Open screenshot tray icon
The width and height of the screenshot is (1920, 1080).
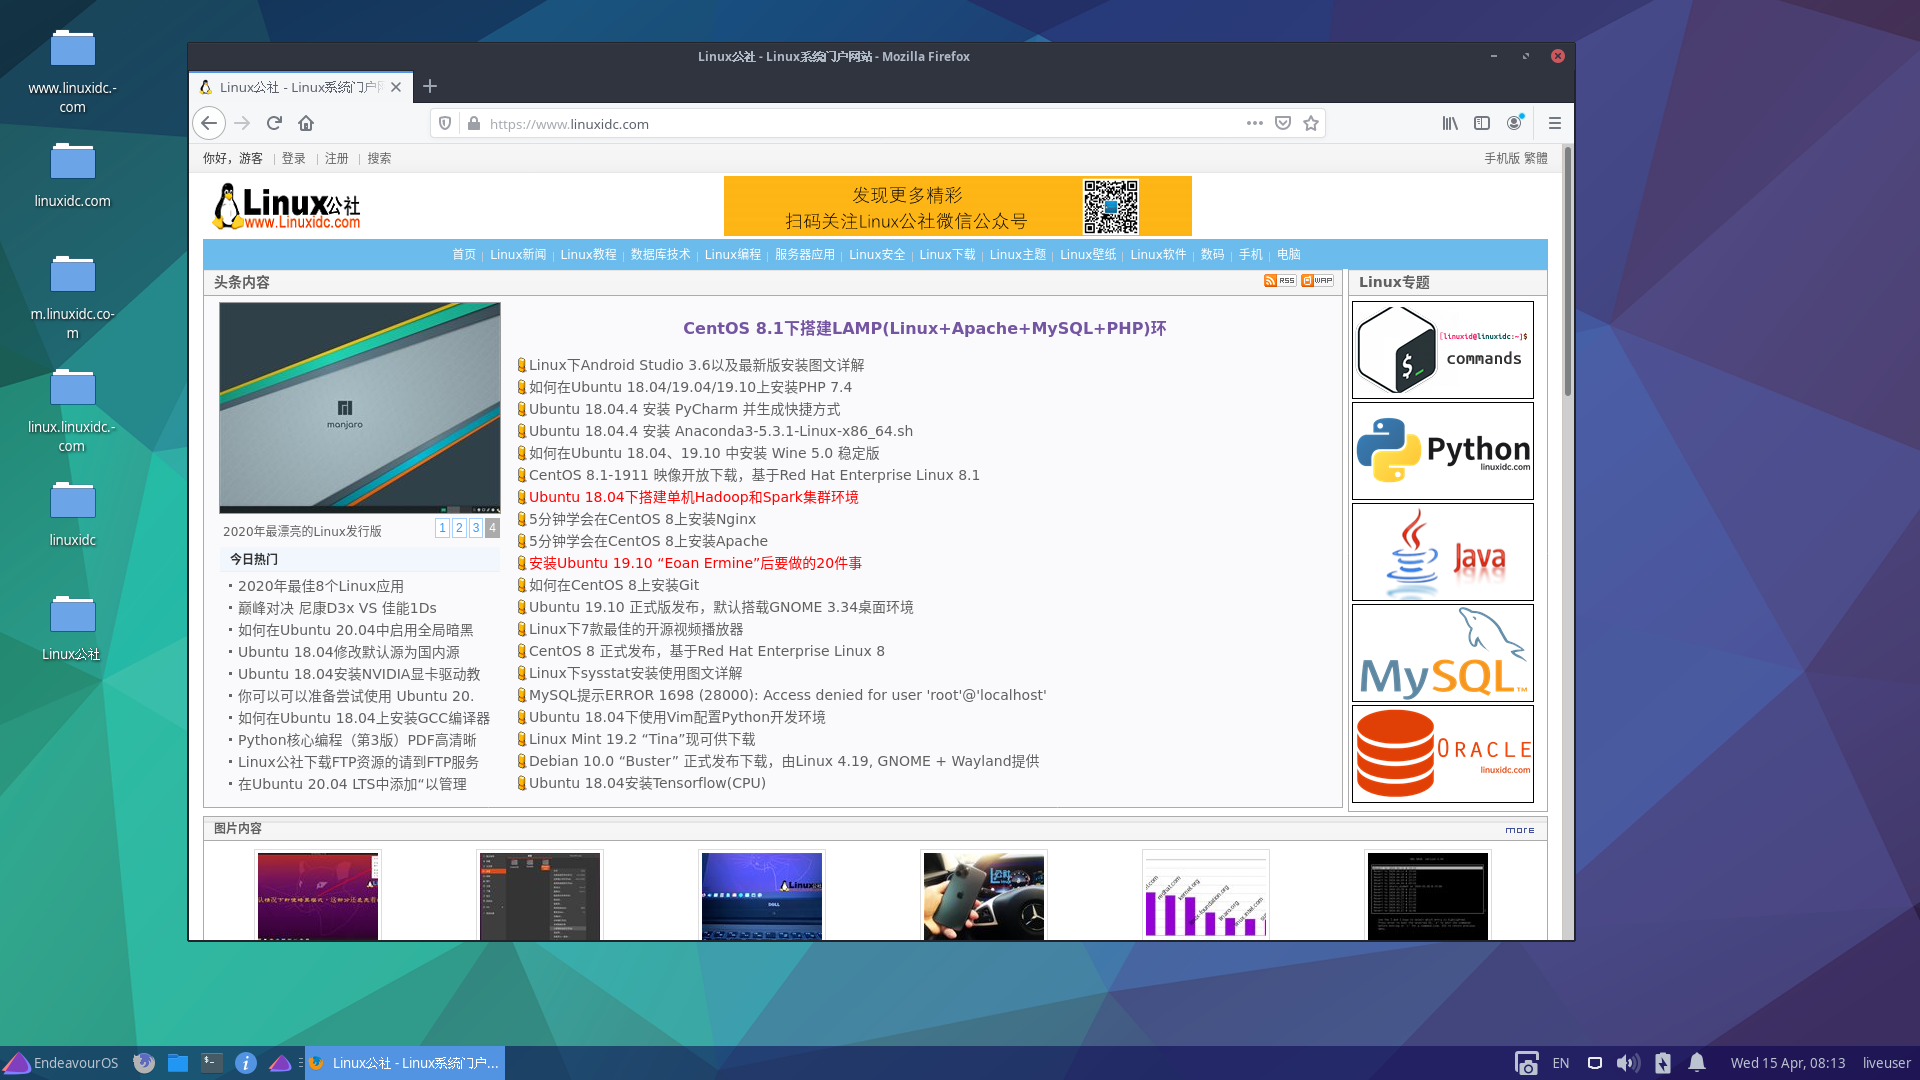click(x=1526, y=1063)
